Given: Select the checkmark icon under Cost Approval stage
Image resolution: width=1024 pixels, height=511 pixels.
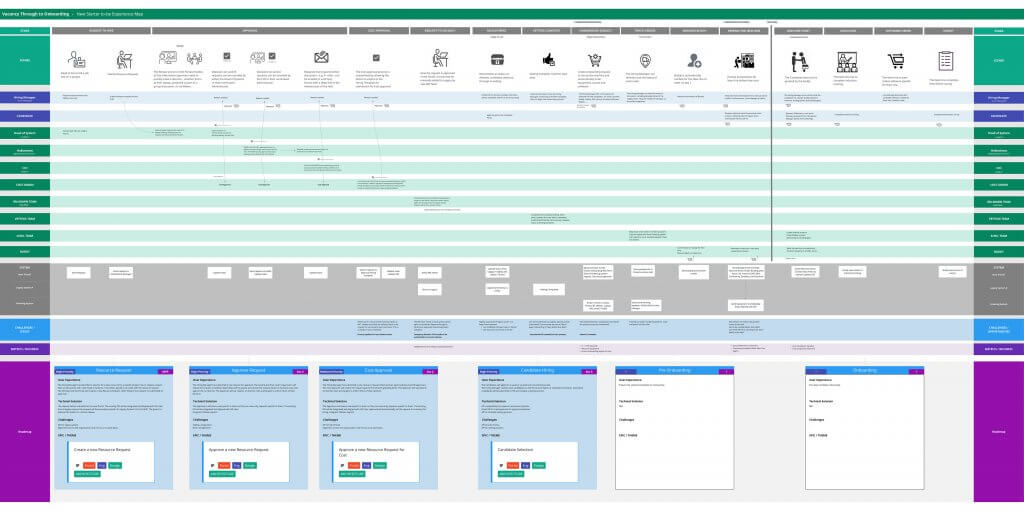Looking at the screenshot, I should [376, 58].
